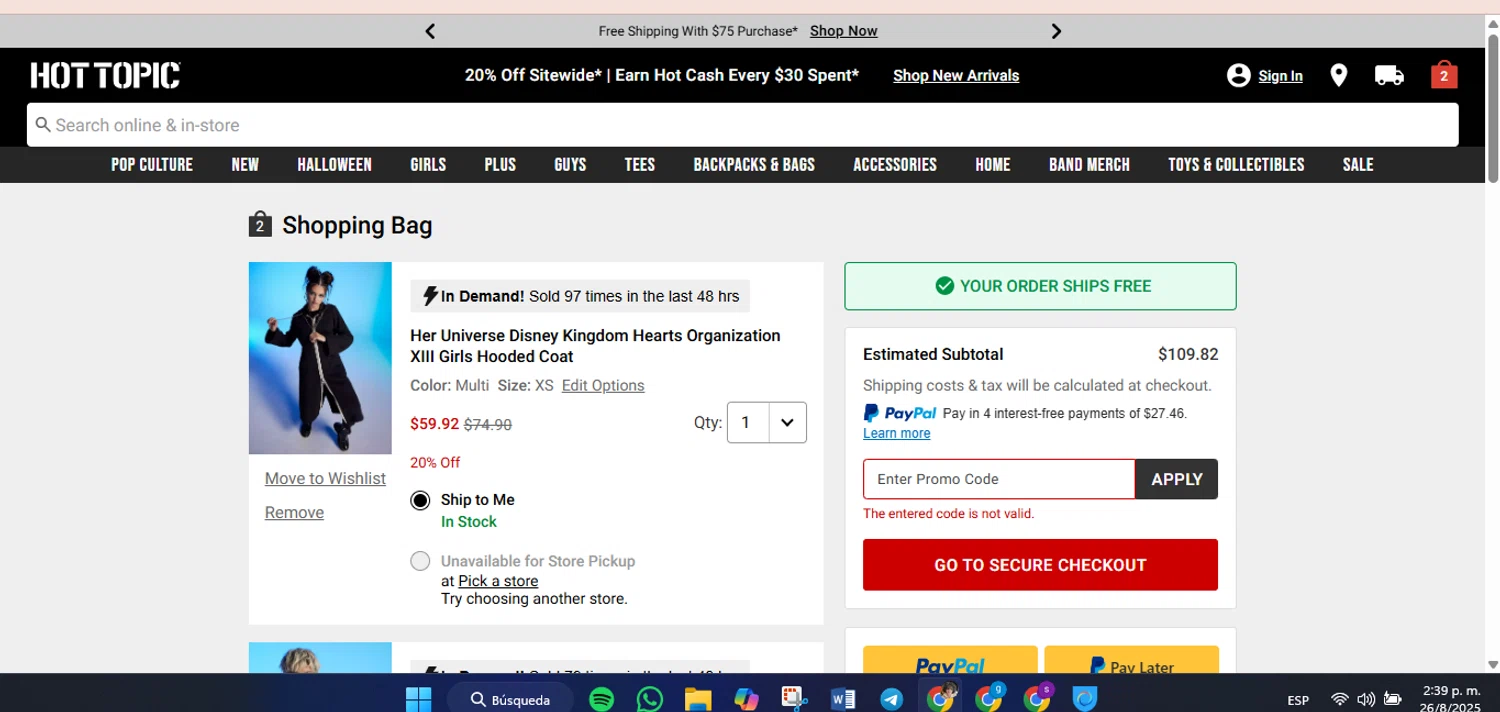The image size is (1500, 712).
Task: Go to previous promo banner message
Action: coord(430,31)
